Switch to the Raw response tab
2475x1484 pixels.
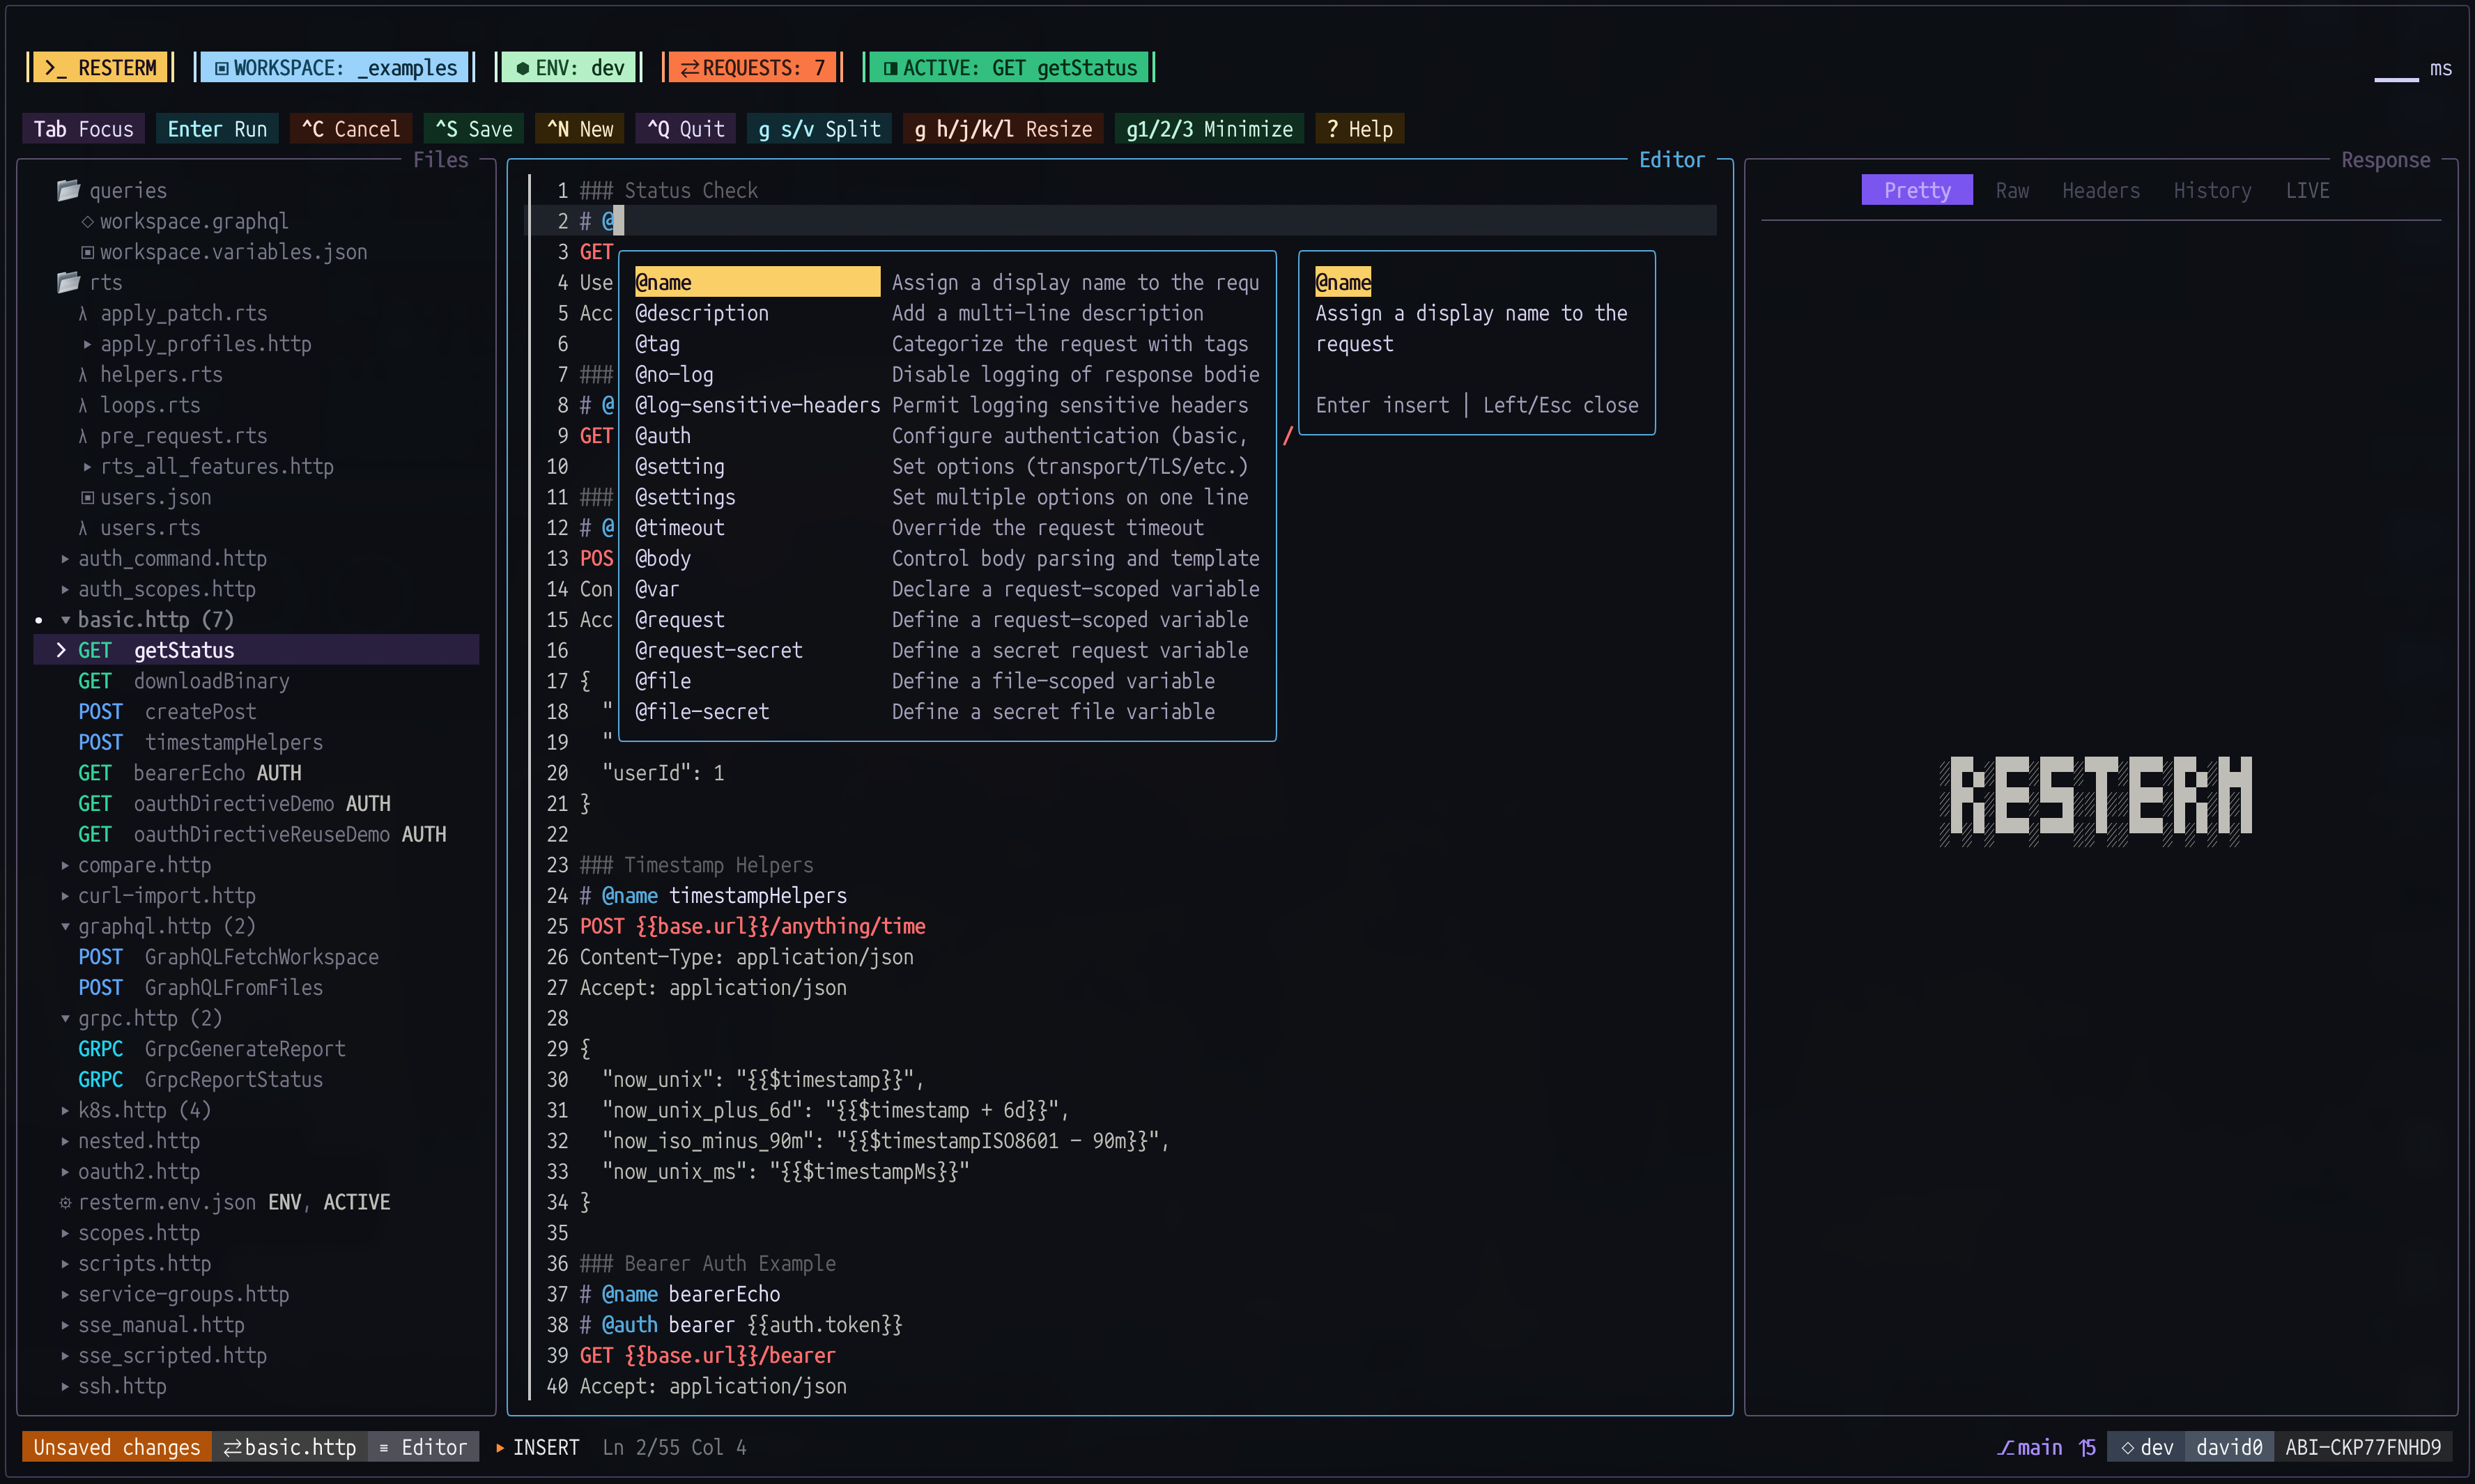click(2011, 190)
